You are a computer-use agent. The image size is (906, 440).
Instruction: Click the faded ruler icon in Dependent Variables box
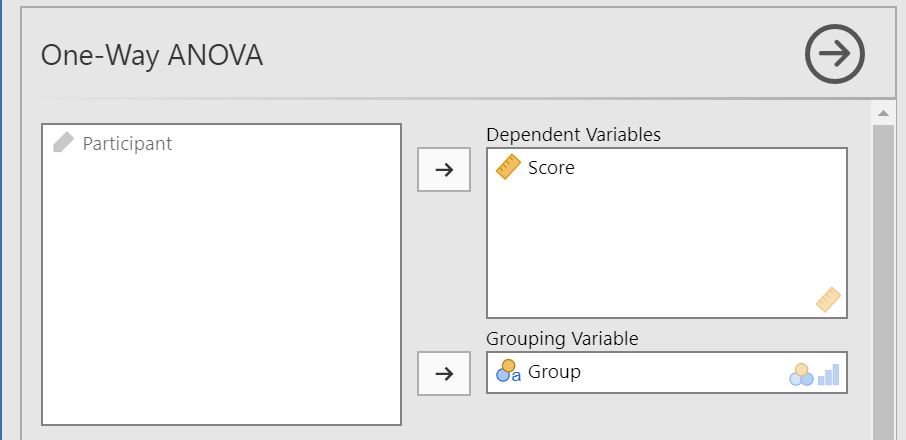tap(828, 299)
